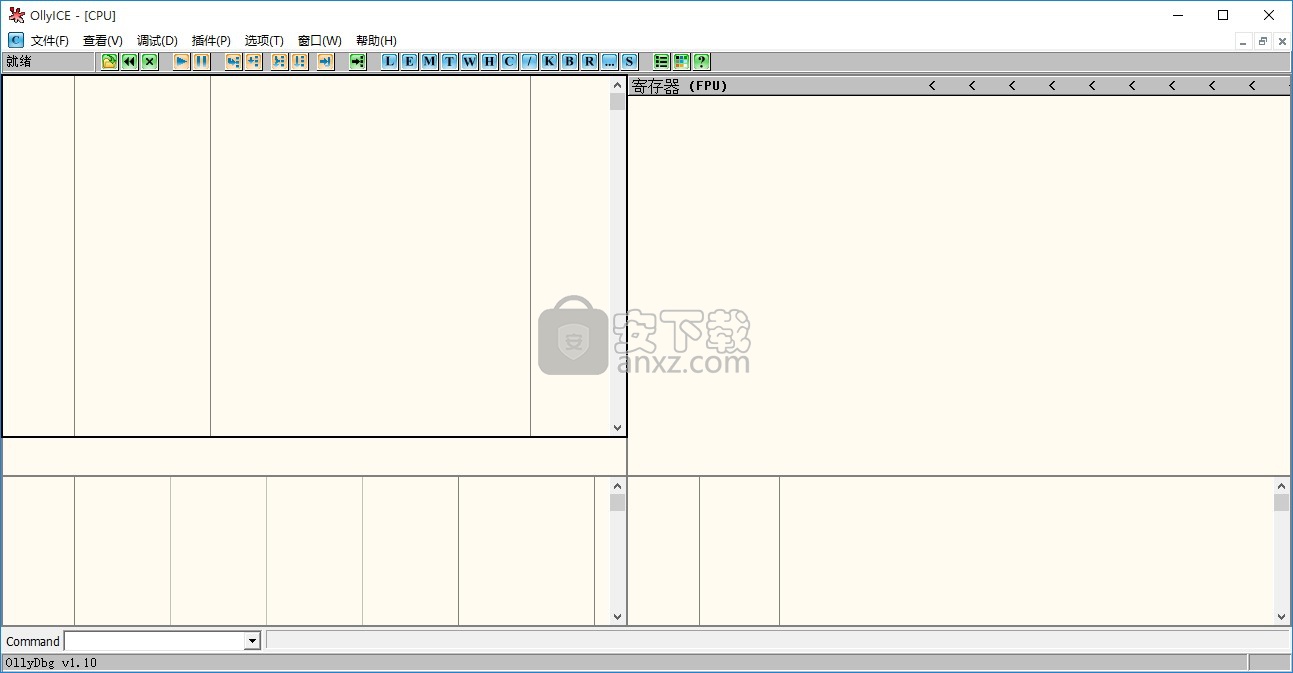
Task: Click the OllyDbg v1.10 status bar text
Action: point(51,663)
